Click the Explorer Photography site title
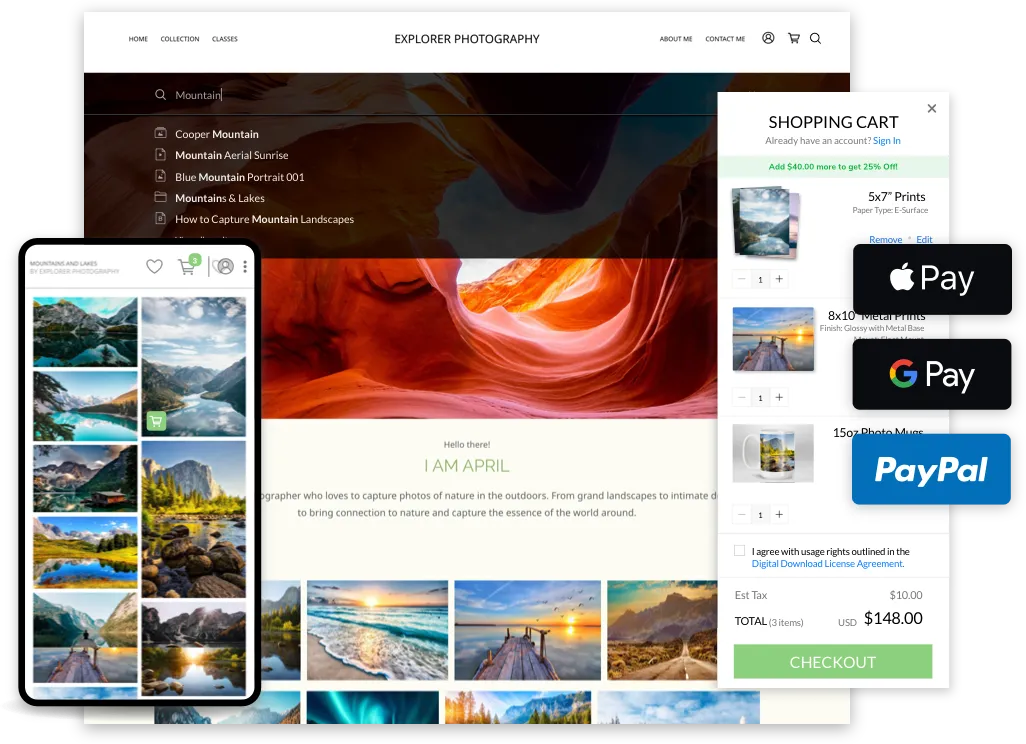Viewport: 1026px width, 744px height. (x=467, y=39)
